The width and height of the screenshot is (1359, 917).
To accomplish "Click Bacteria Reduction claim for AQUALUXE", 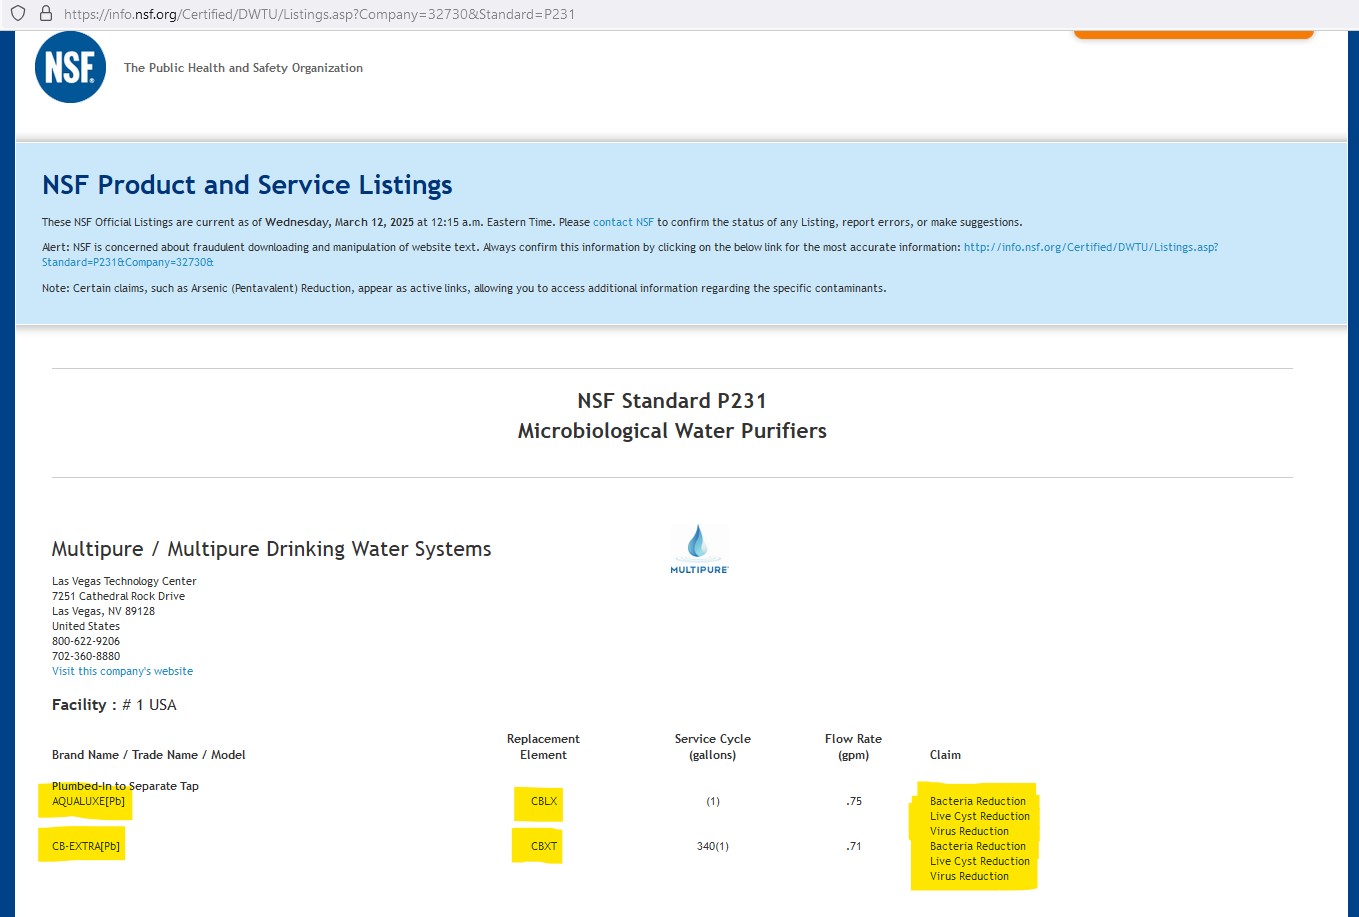I will tap(978, 801).
